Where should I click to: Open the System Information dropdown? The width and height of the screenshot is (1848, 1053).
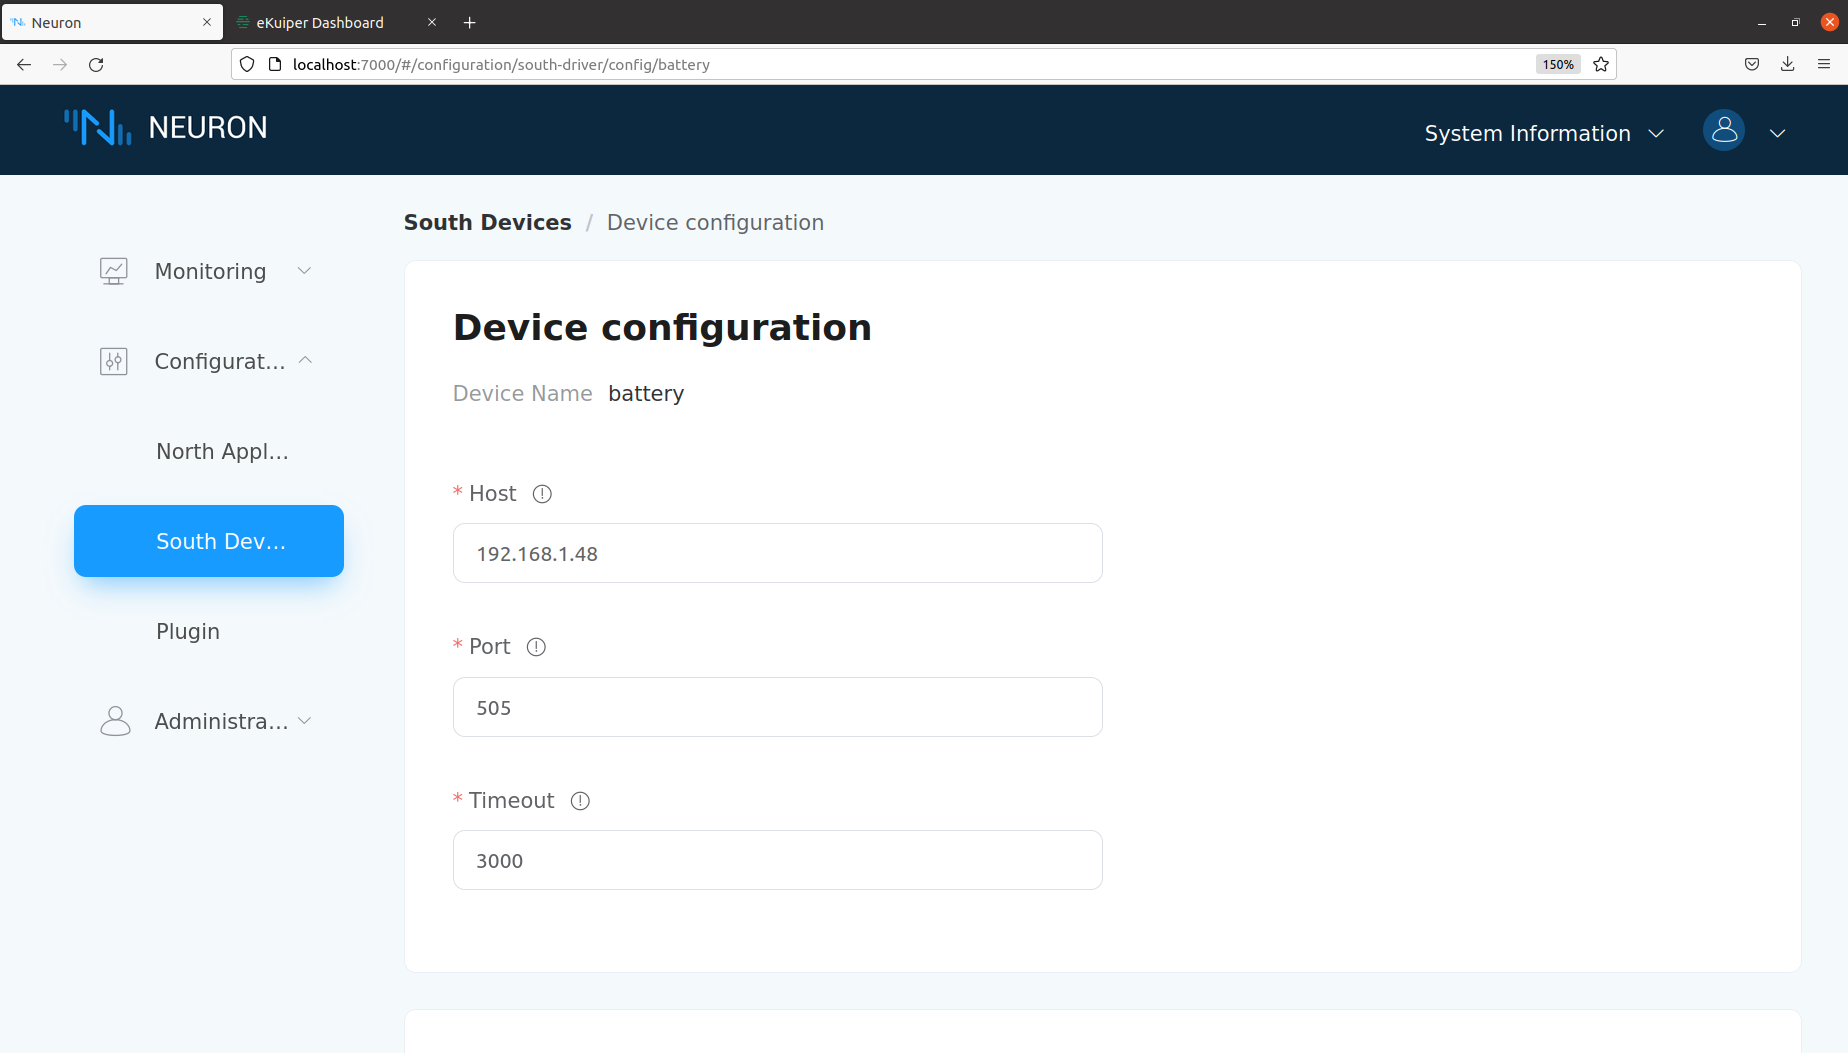point(1543,133)
